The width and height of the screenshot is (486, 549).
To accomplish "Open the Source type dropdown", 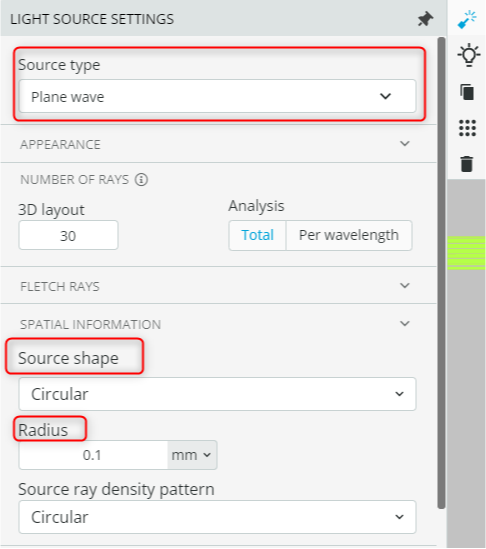I will [217, 96].
